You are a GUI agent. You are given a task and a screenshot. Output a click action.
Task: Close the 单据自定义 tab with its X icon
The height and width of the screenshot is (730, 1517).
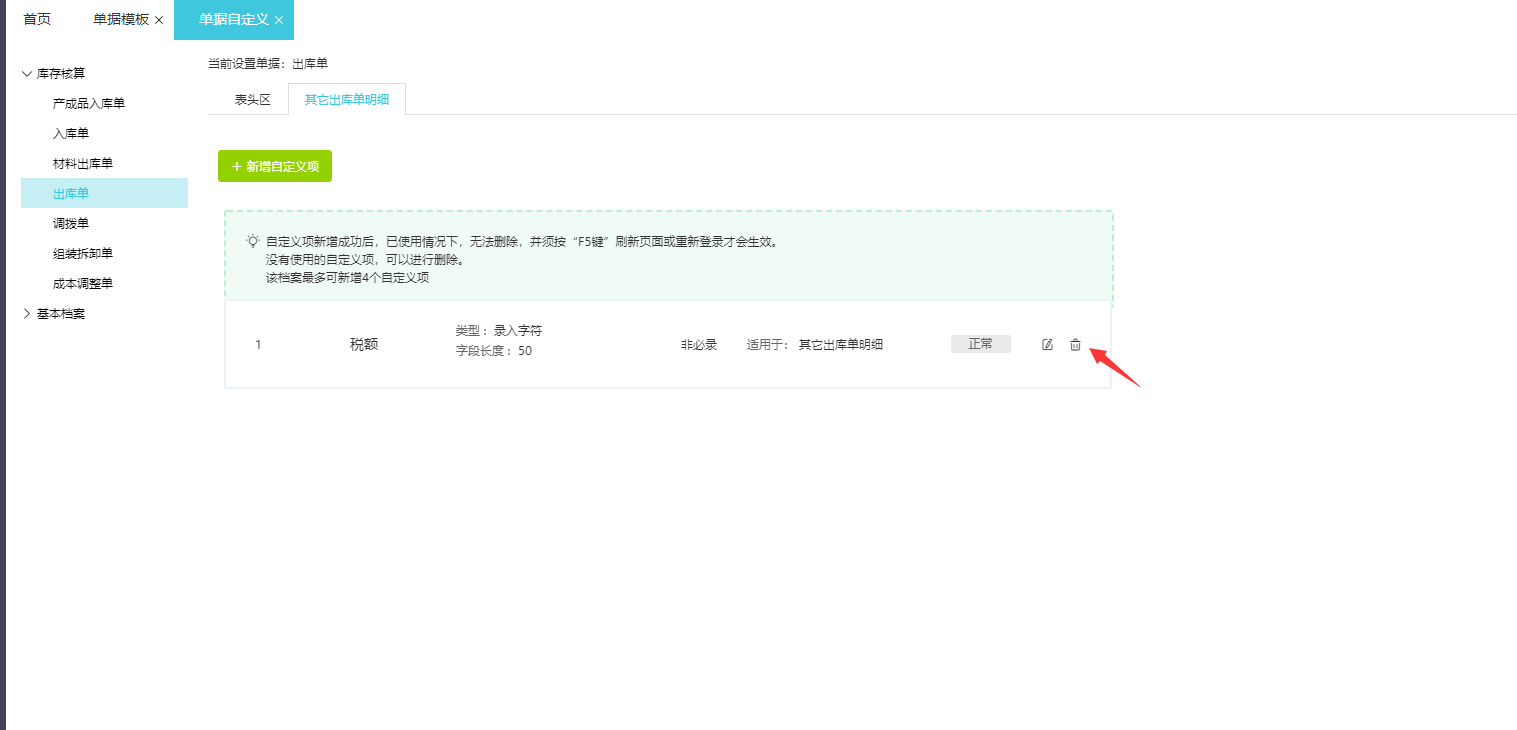point(281,19)
